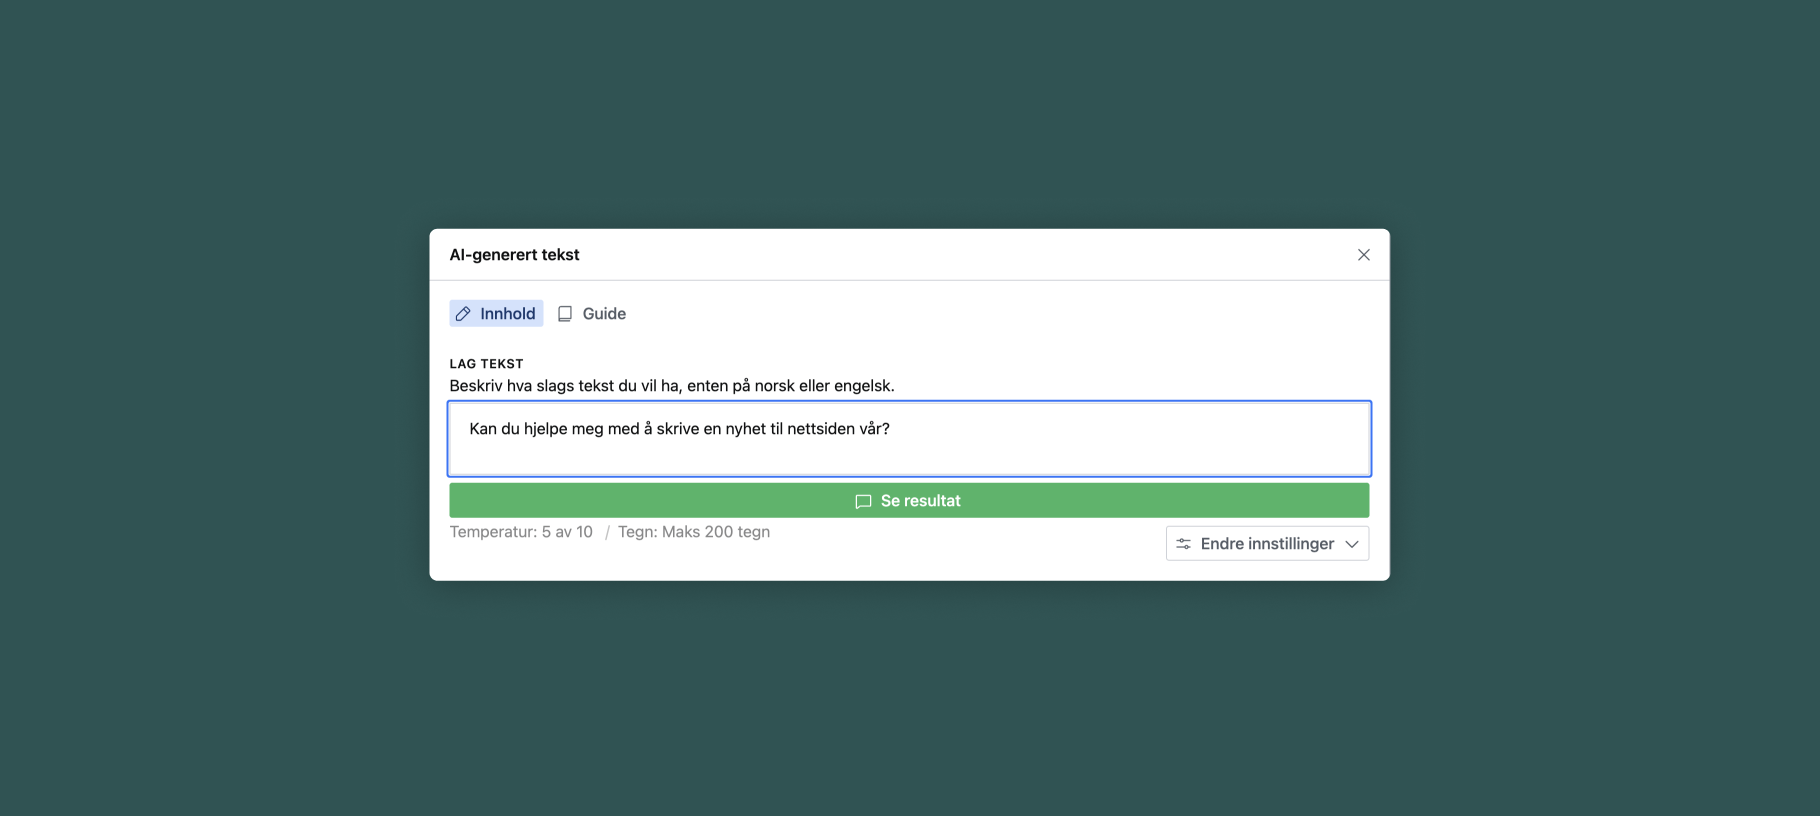Click the Tegn: Maks 200 tegn text

tap(694, 532)
